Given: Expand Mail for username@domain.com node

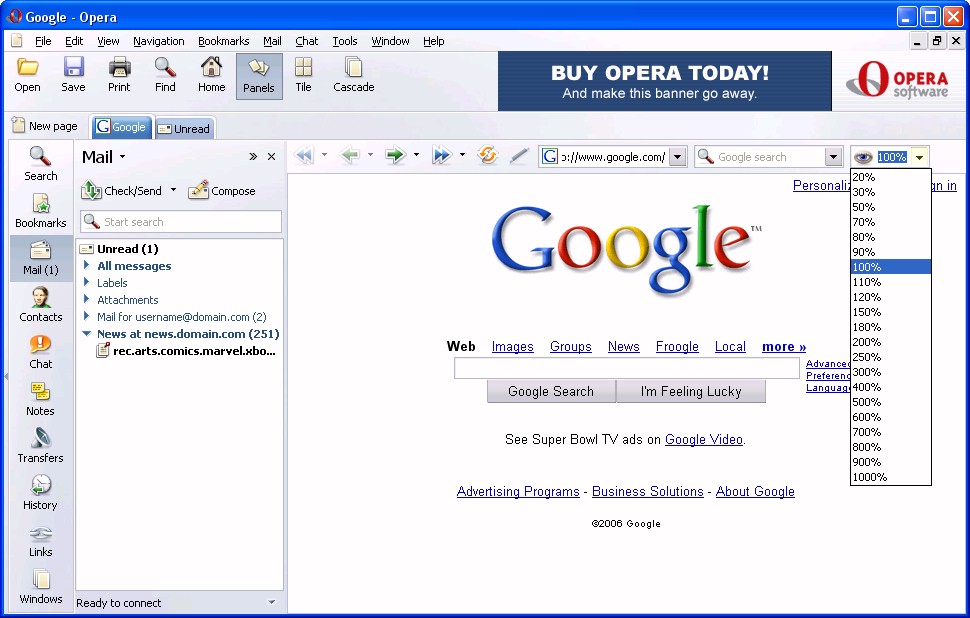Looking at the screenshot, I should 87,316.
